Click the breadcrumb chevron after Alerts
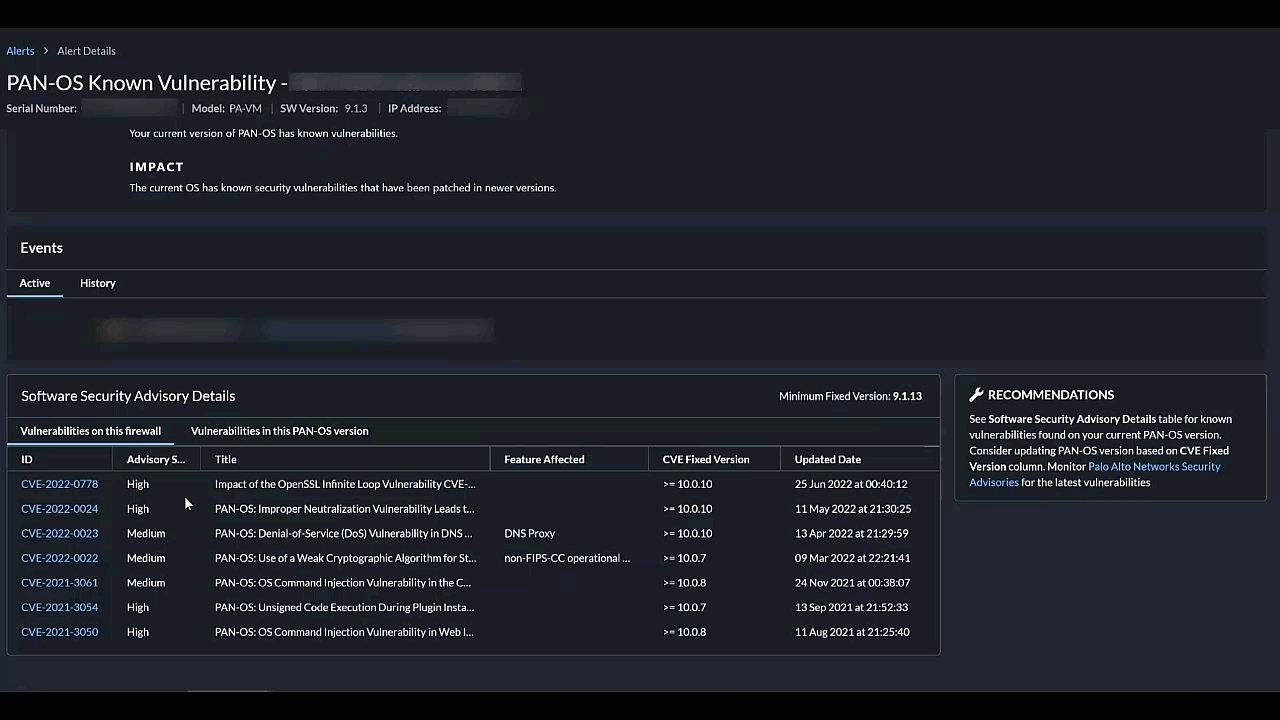 pos(46,51)
